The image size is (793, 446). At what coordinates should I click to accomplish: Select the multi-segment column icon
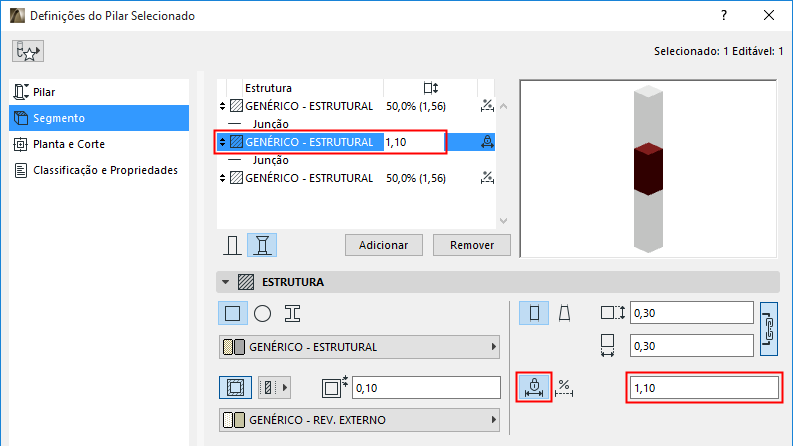[x=263, y=245]
